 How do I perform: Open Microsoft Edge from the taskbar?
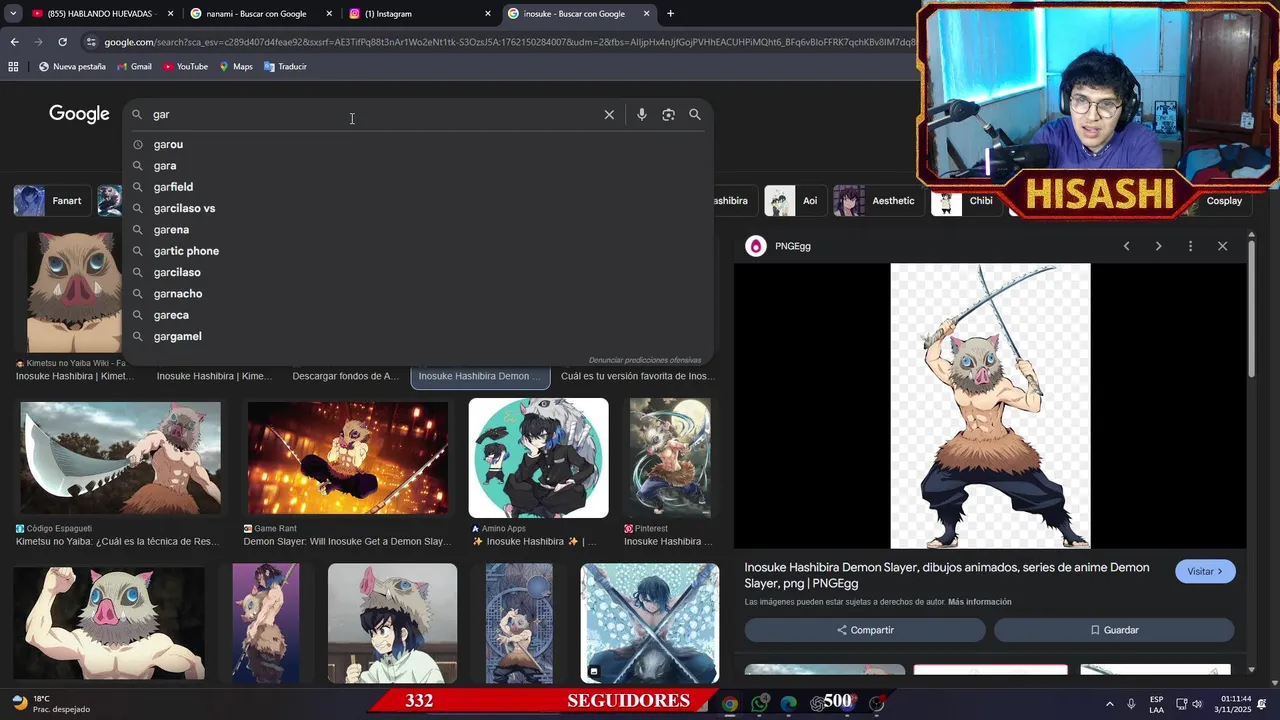click(789, 703)
